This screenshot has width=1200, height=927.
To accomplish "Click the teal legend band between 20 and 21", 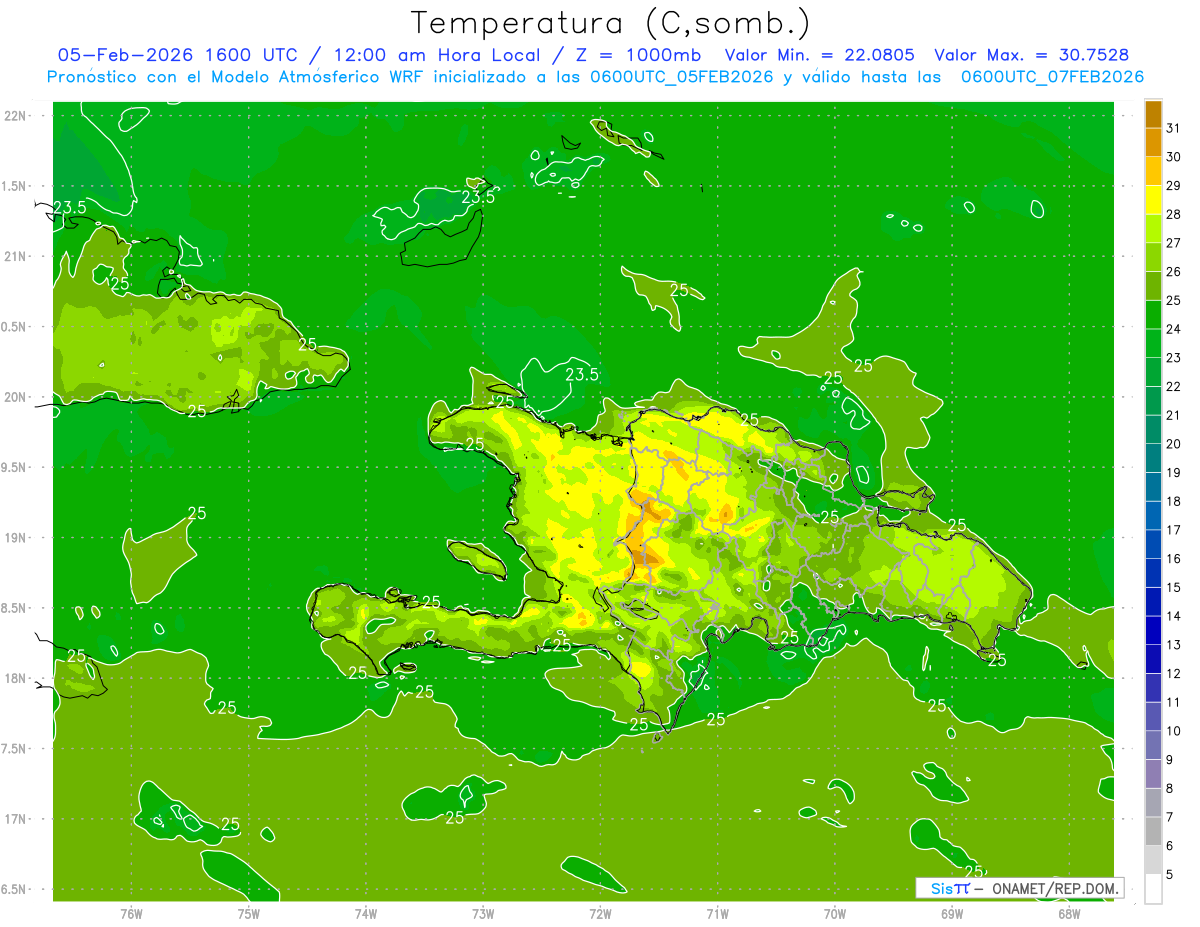I will click(1153, 430).
